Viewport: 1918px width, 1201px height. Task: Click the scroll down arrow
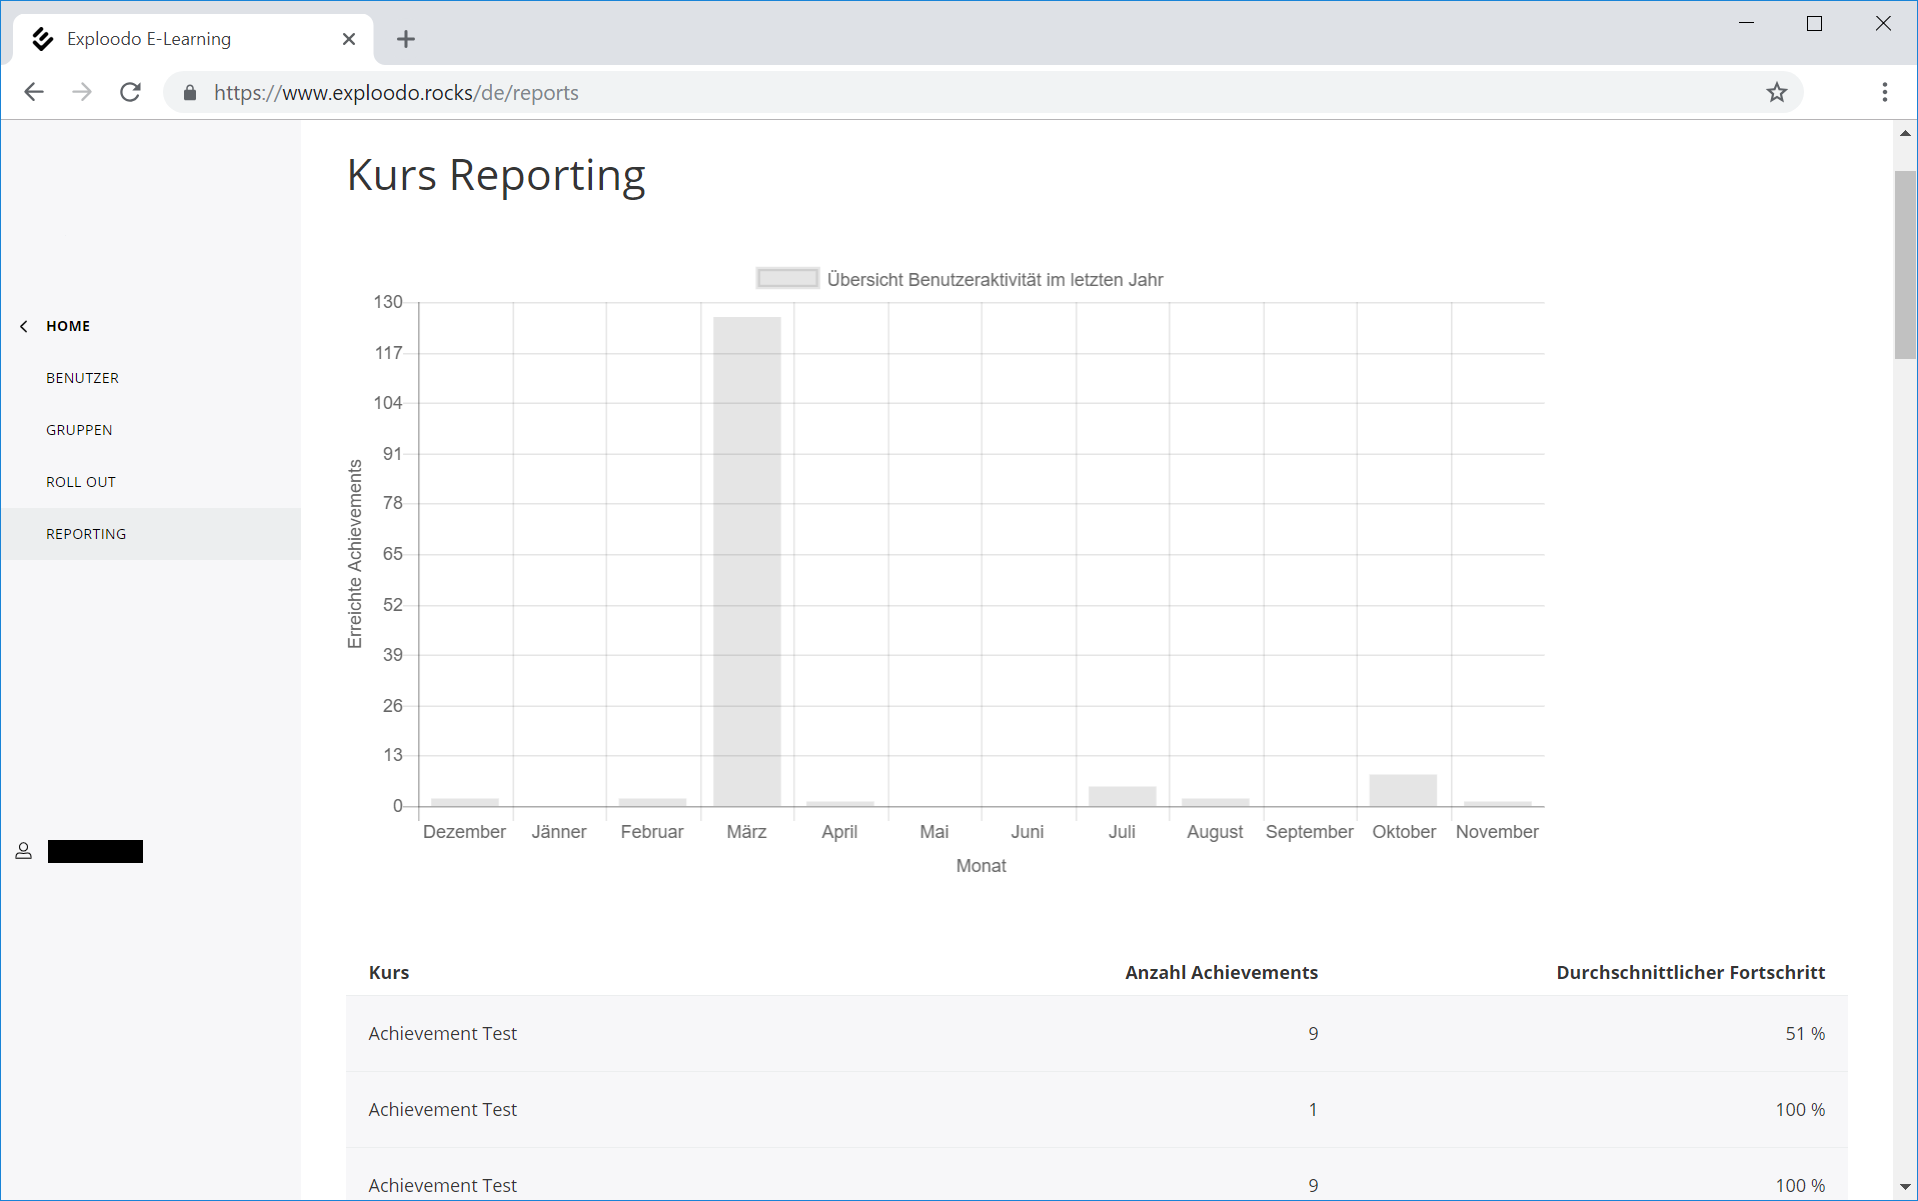[x=1905, y=1187]
